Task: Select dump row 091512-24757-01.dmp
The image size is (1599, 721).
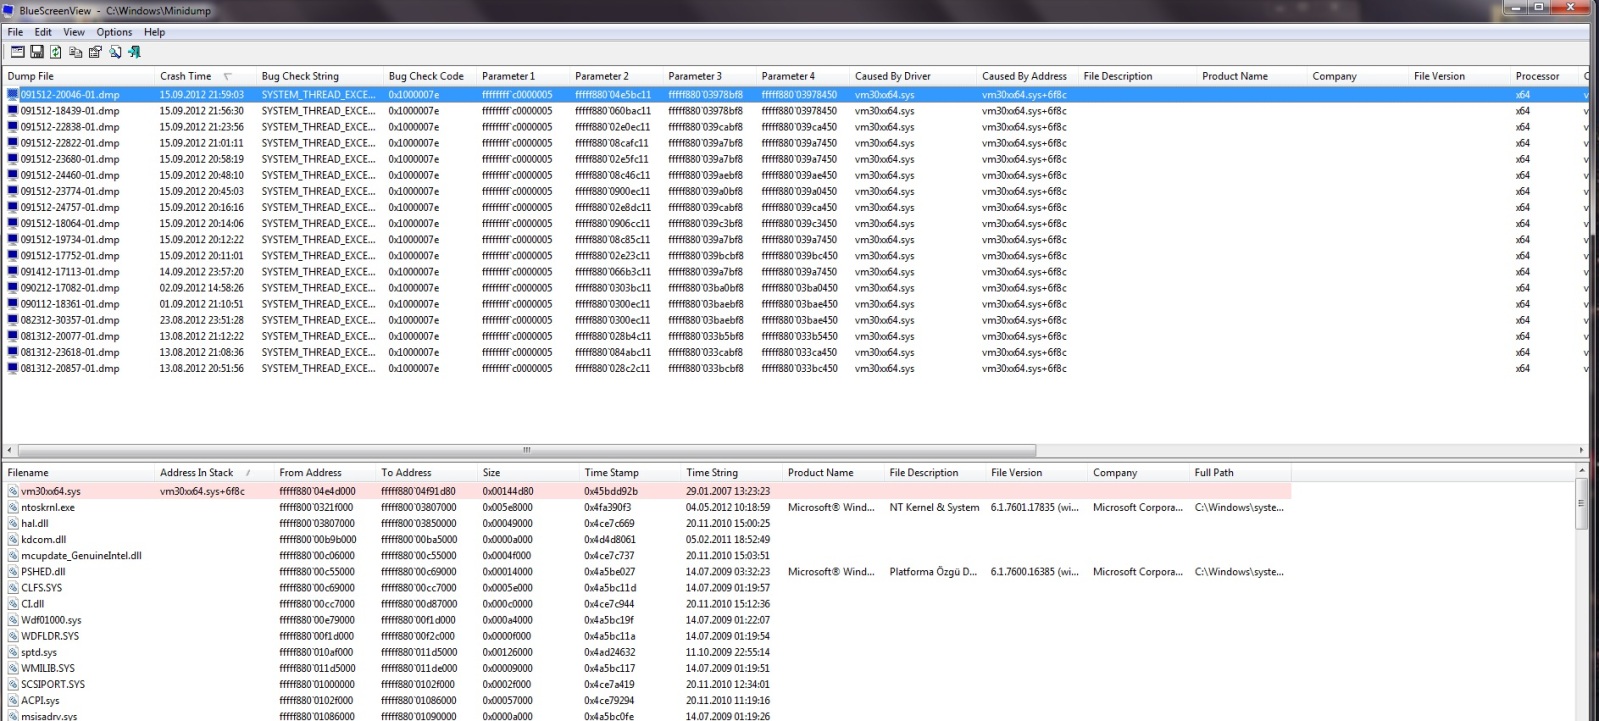Action: pyautogui.click(x=794, y=208)
